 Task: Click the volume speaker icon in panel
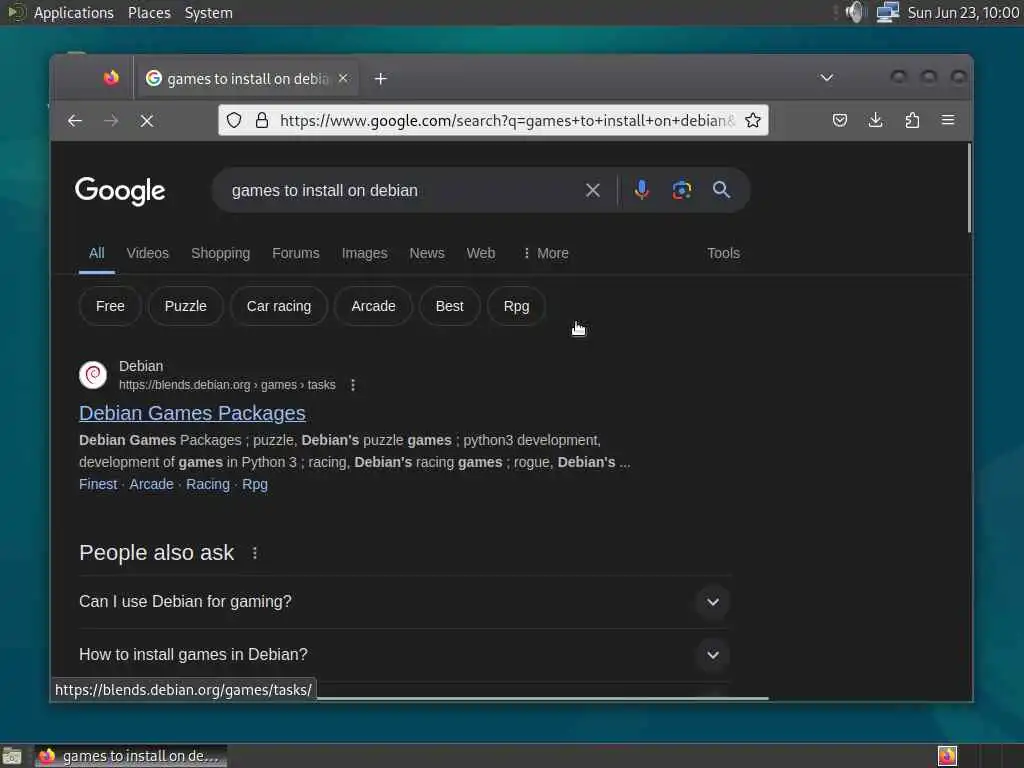coord(855,12)
